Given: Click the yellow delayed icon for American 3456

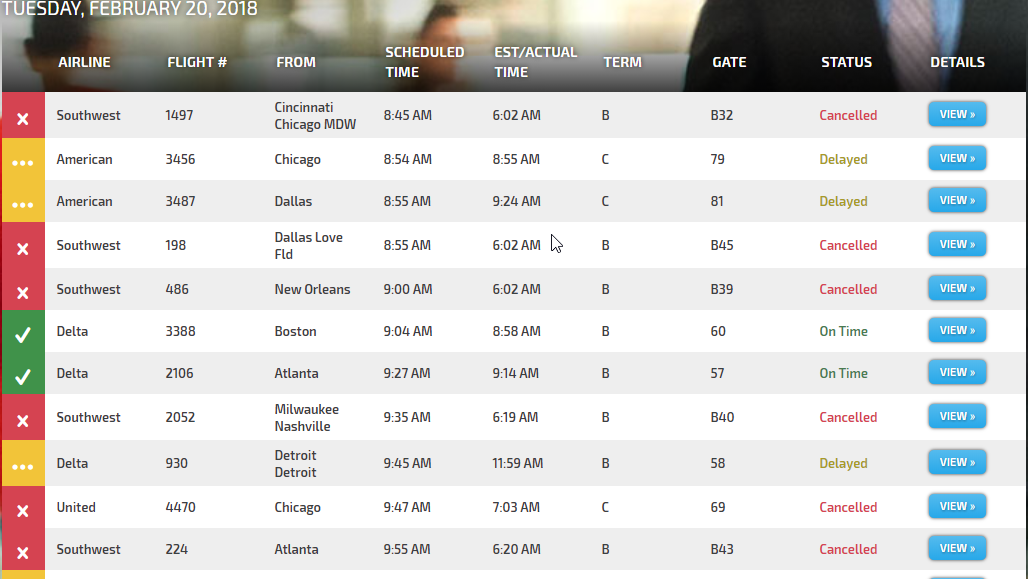Looking at the screenshot, I should pyautogui.click(x=23, y=160).
